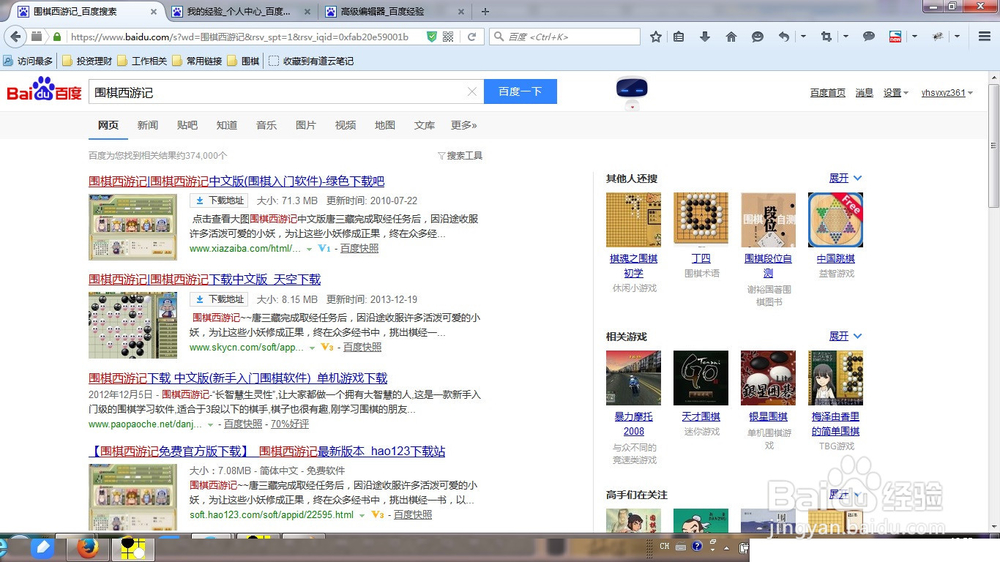Go to 百度首页 link
Screen dimensions: 1000x562
click(828, 92)
